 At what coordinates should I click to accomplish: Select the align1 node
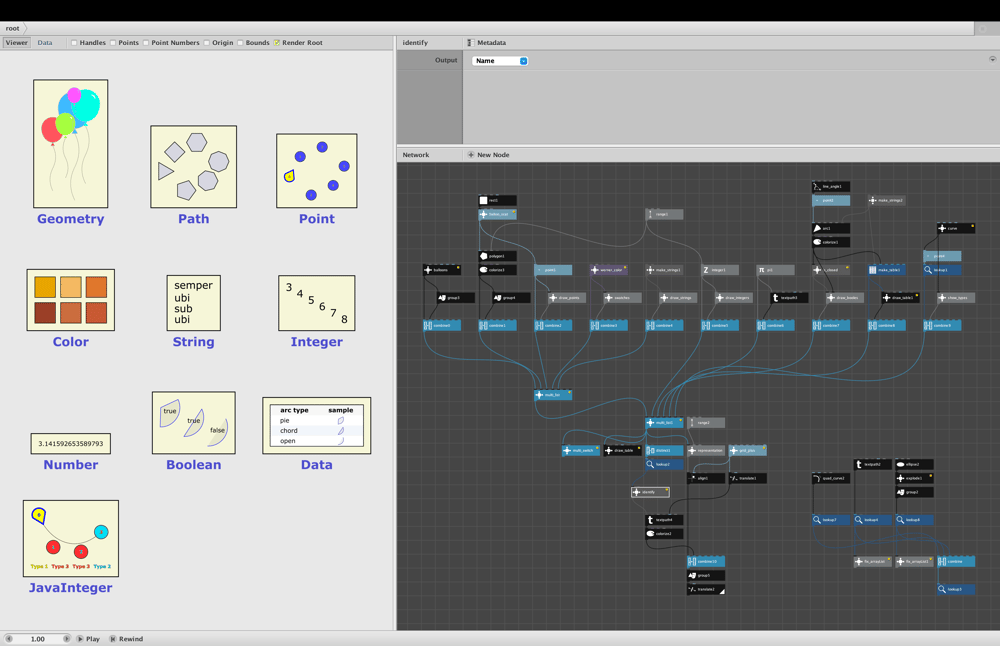tap(706, 478)
